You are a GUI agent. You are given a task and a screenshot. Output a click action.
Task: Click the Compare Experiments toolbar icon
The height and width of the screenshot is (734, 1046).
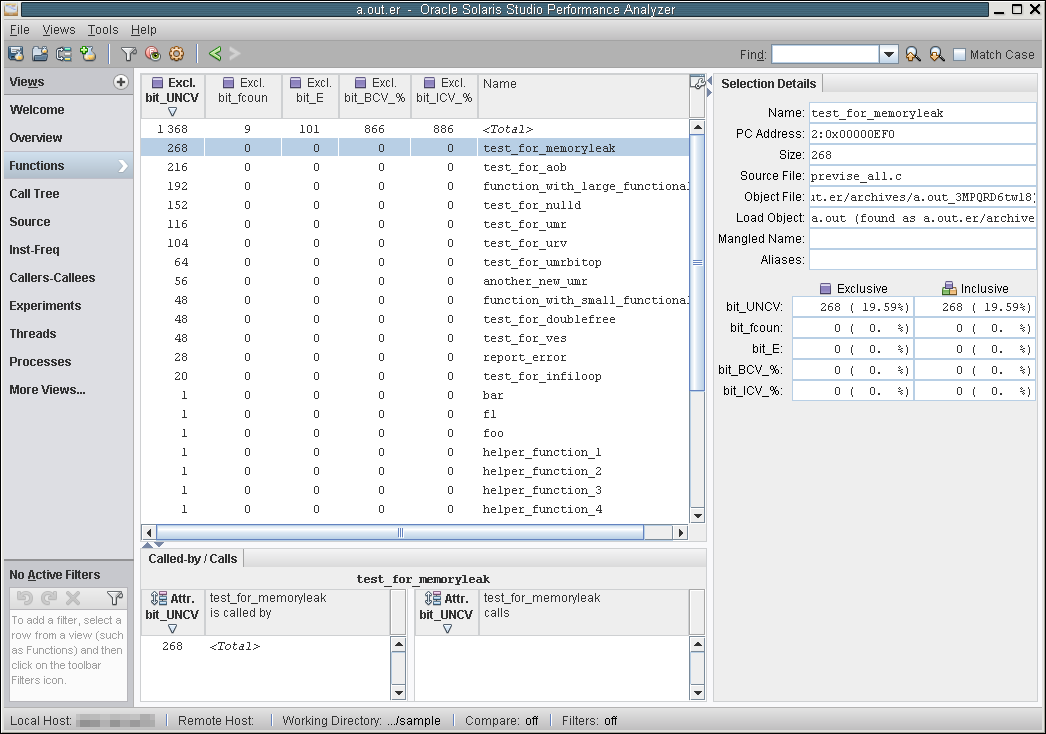[x=64, y=54]
